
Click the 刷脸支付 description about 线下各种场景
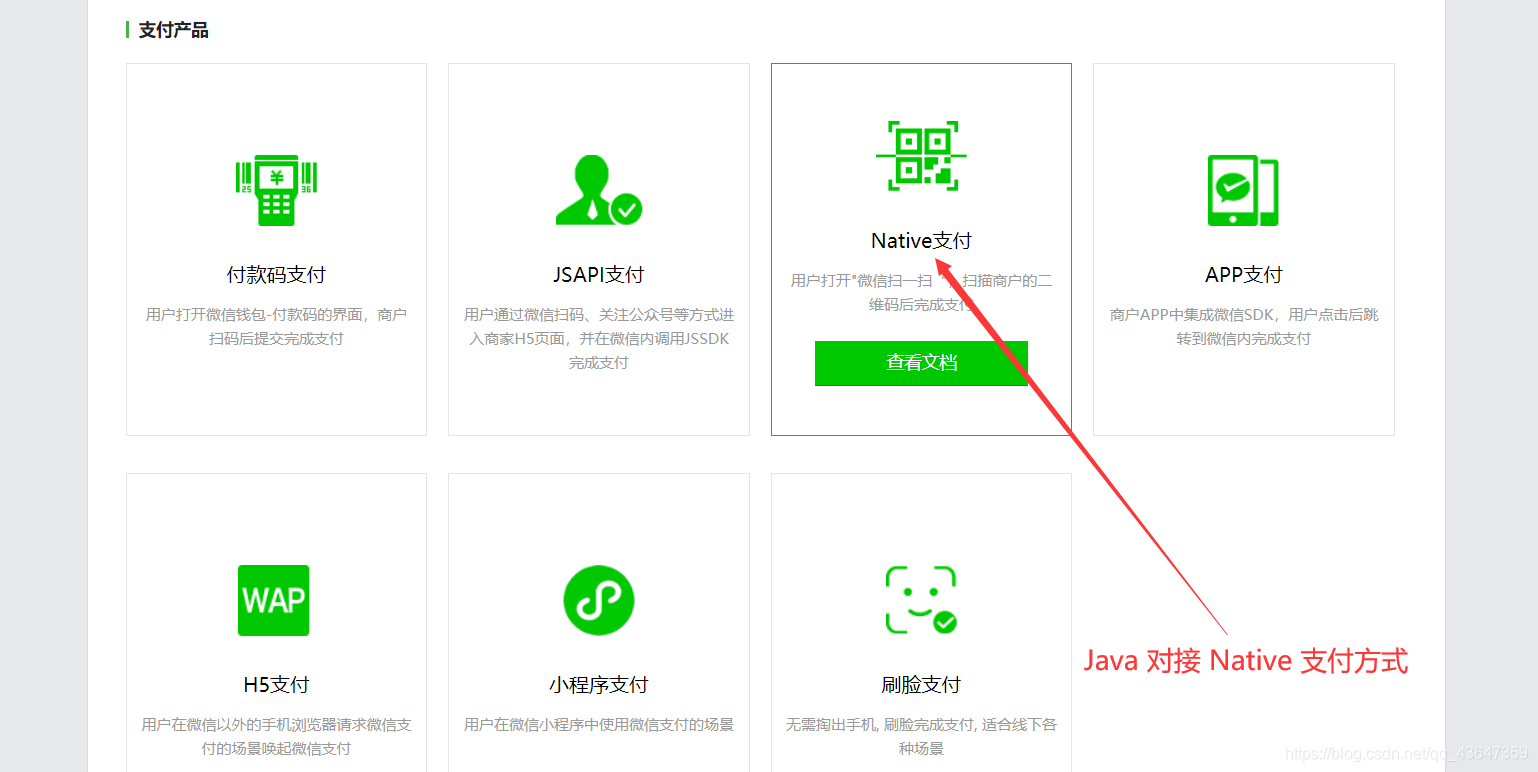[921, 736]
